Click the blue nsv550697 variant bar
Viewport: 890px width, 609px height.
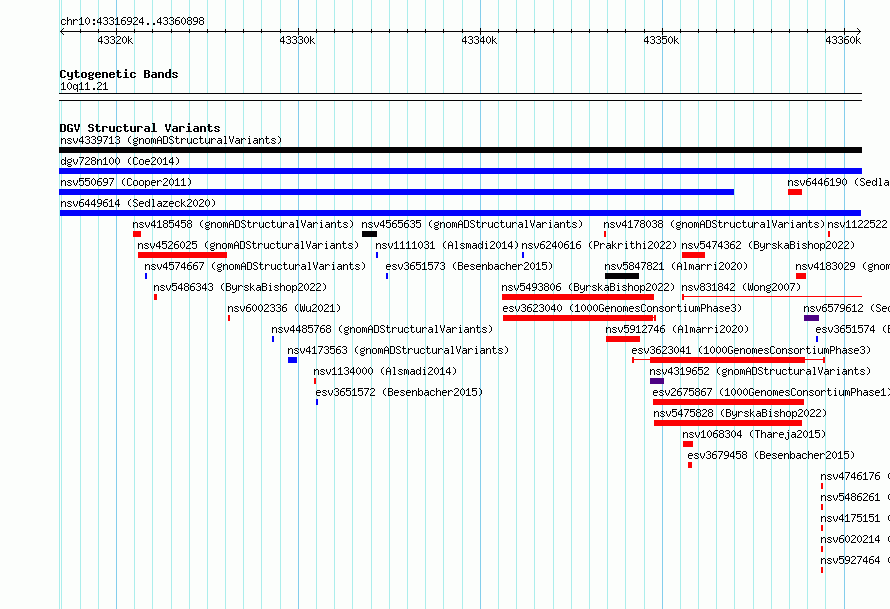point(397,192)
